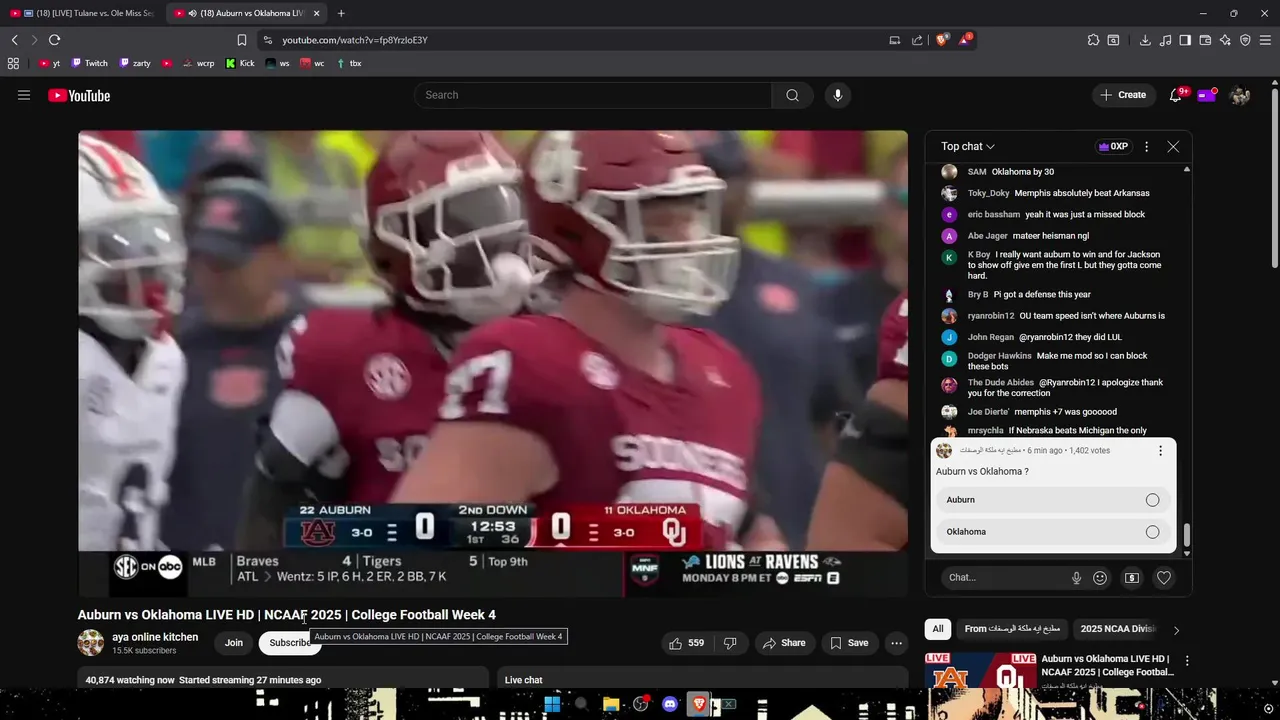Open browser downloads icon
Viewport: 1280px width, 720px height.
1145,40
